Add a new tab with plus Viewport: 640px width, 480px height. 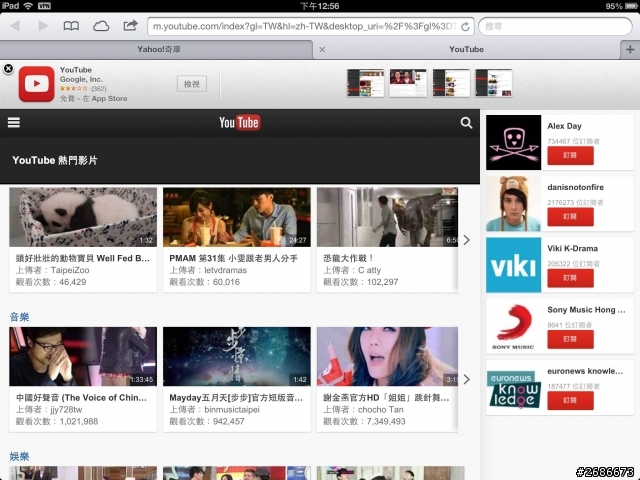[x=630, y=49]
